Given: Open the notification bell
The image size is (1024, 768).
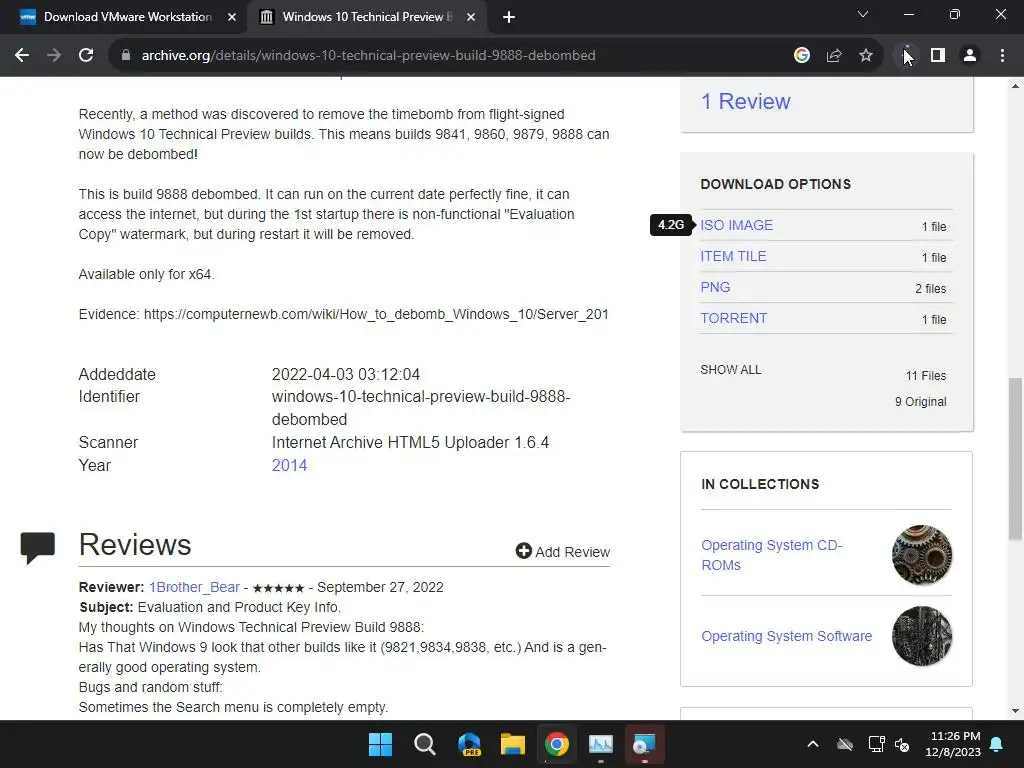Looking at the screenshot, I should point(997,744).
